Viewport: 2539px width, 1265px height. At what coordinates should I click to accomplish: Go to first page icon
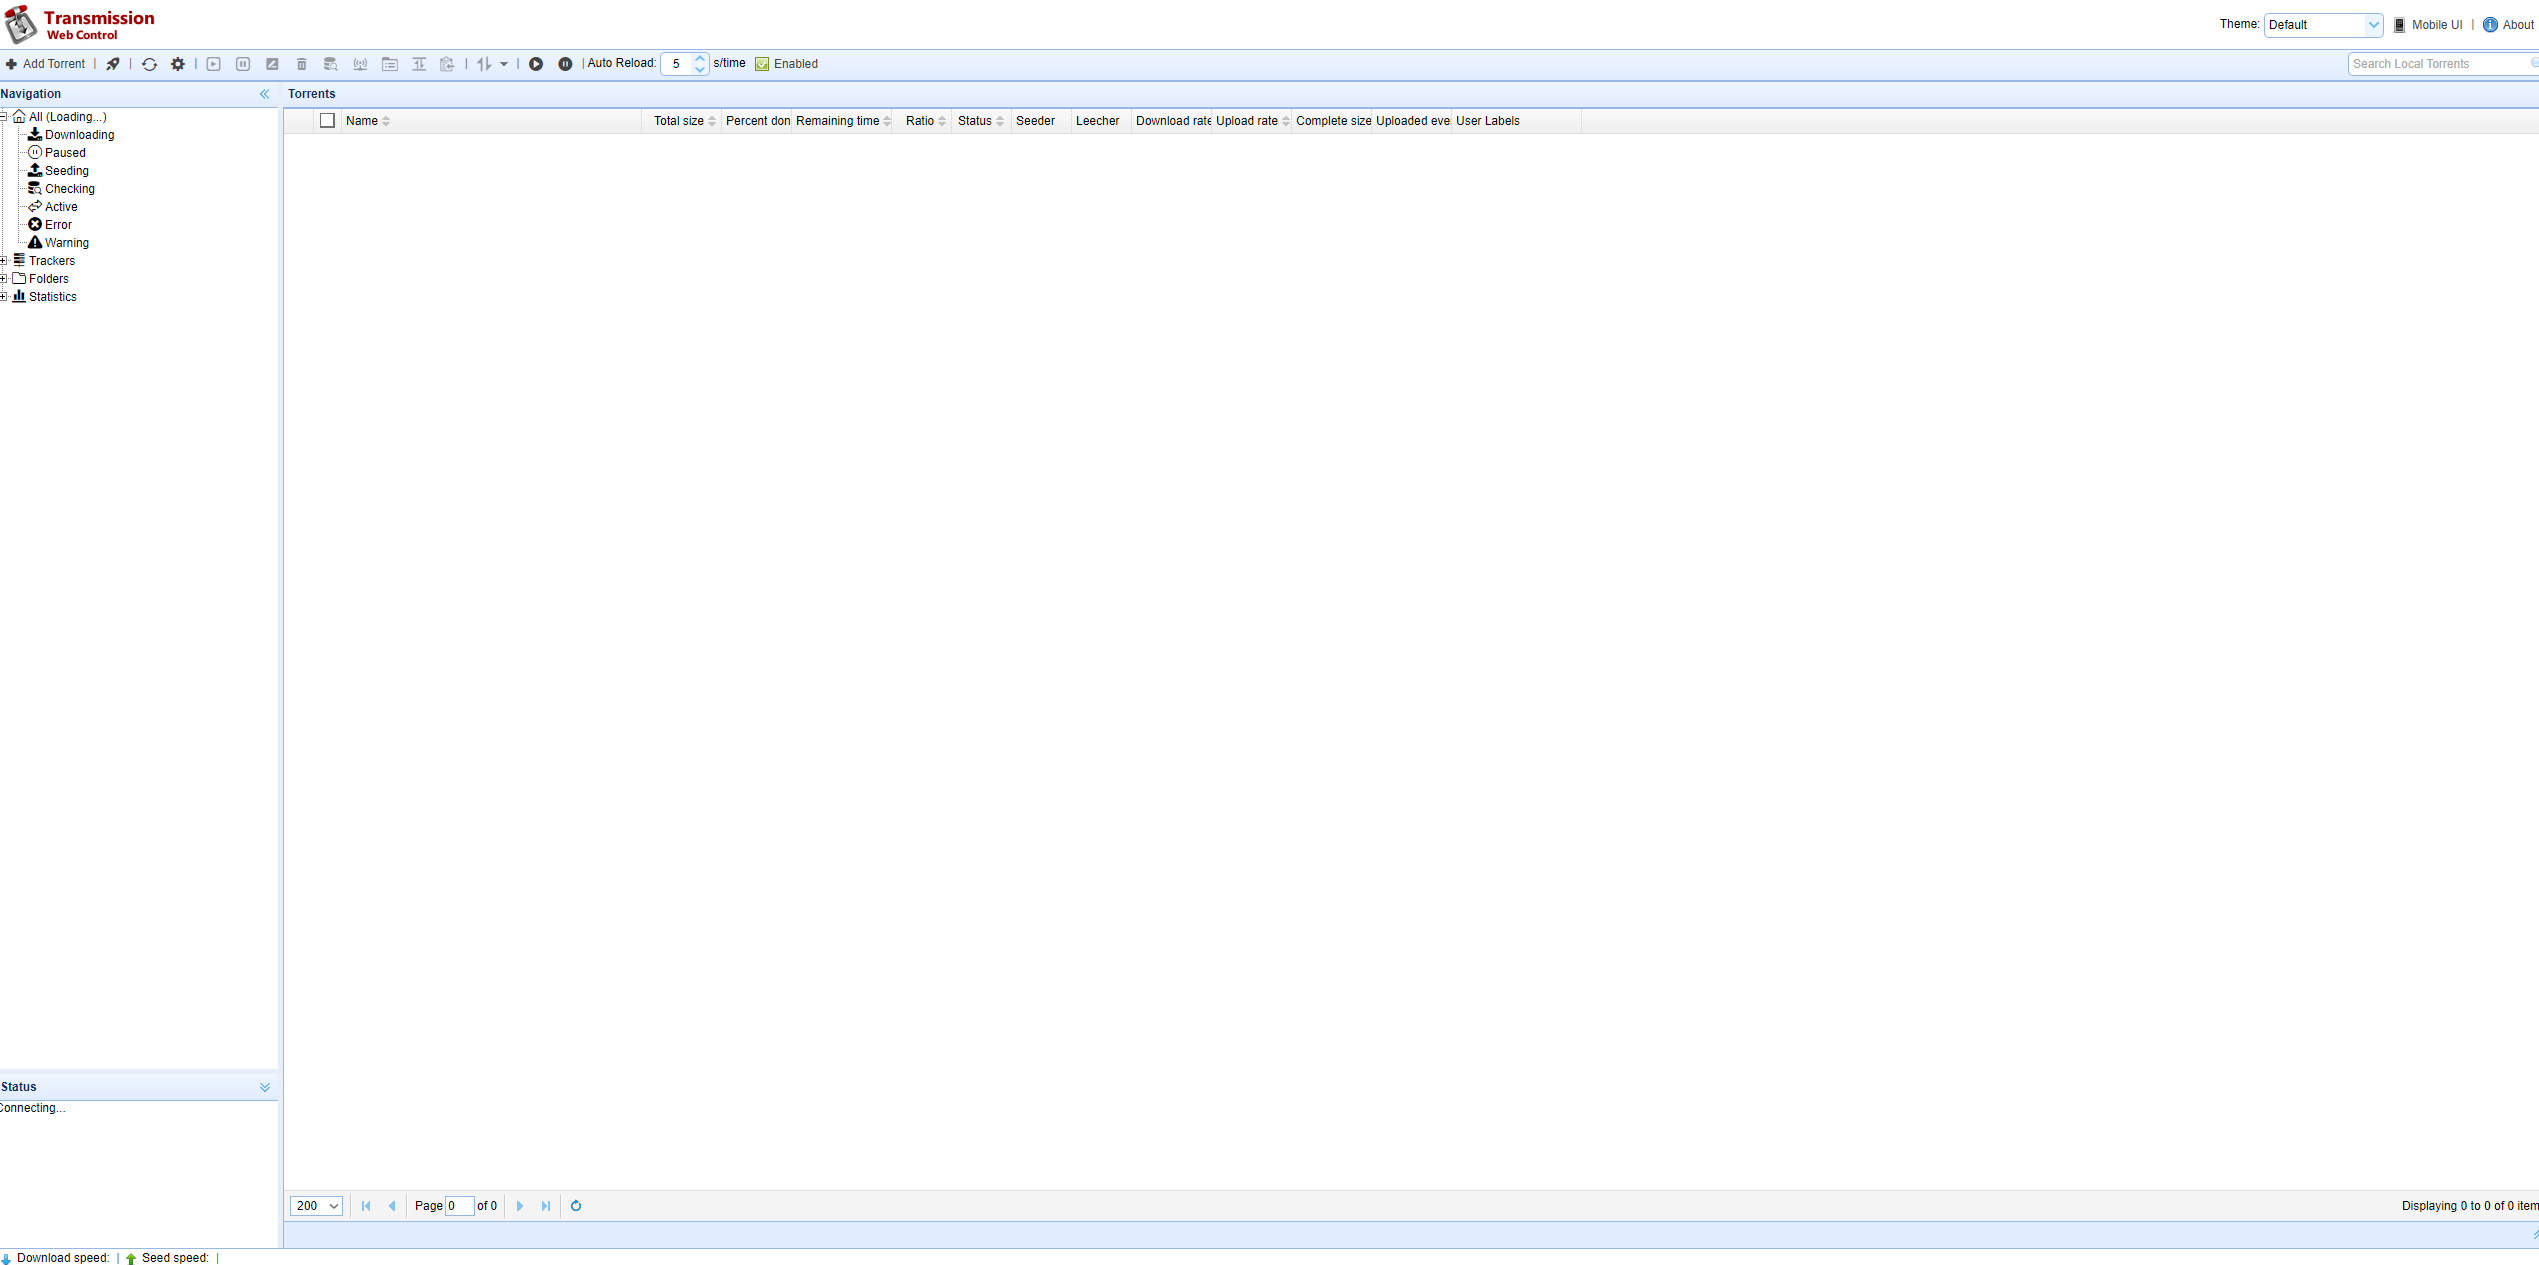coord(366,1206)
